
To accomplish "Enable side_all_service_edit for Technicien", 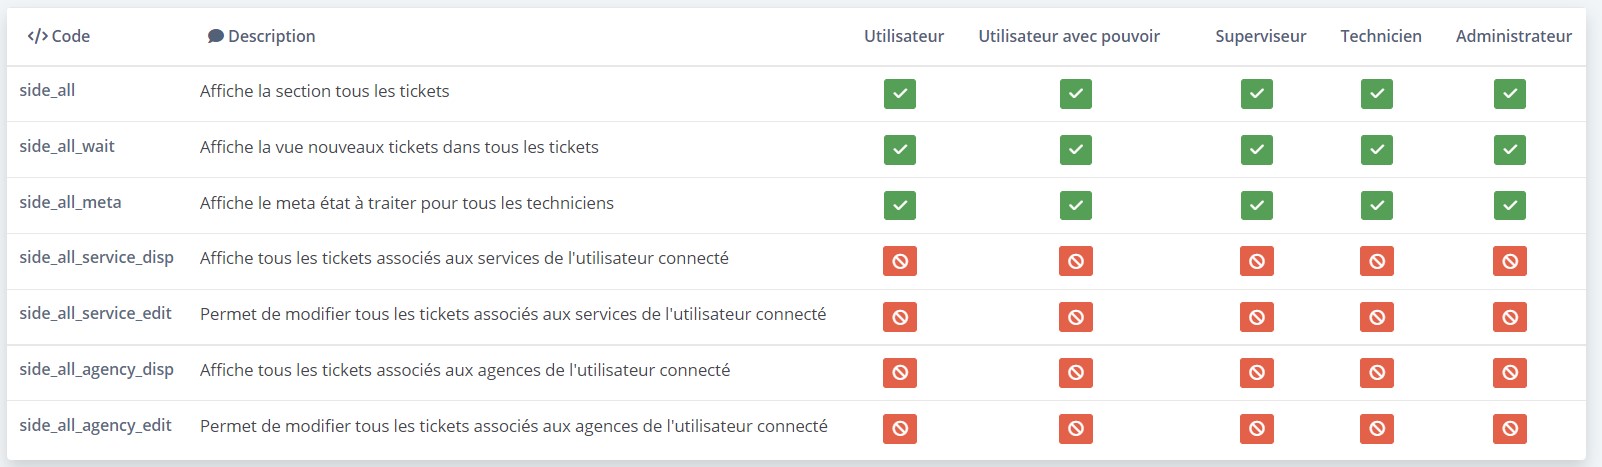I will click(1377, 317).
